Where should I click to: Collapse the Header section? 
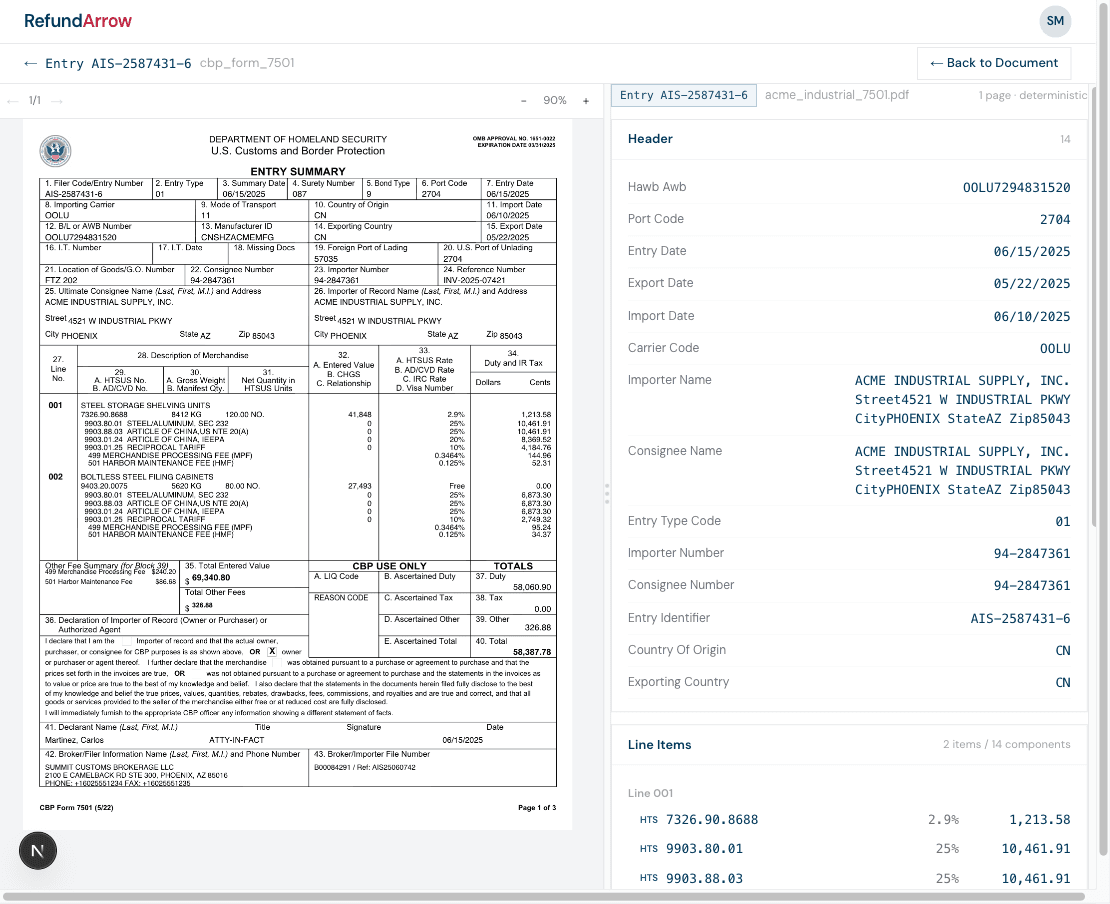(650, 139)
